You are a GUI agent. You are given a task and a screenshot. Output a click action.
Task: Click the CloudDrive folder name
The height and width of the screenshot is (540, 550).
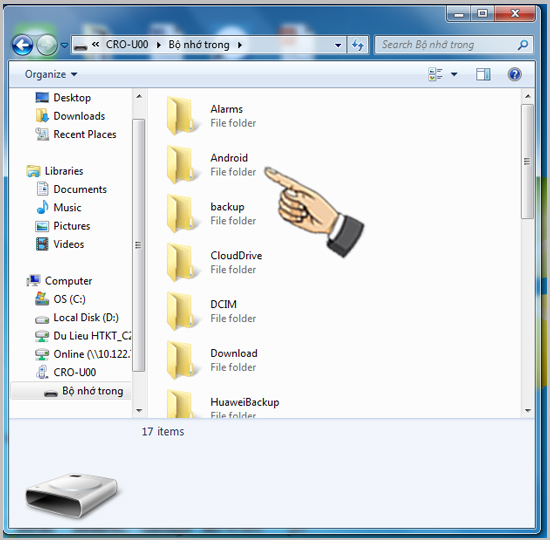pyautogui.click(x=236, y=255)
